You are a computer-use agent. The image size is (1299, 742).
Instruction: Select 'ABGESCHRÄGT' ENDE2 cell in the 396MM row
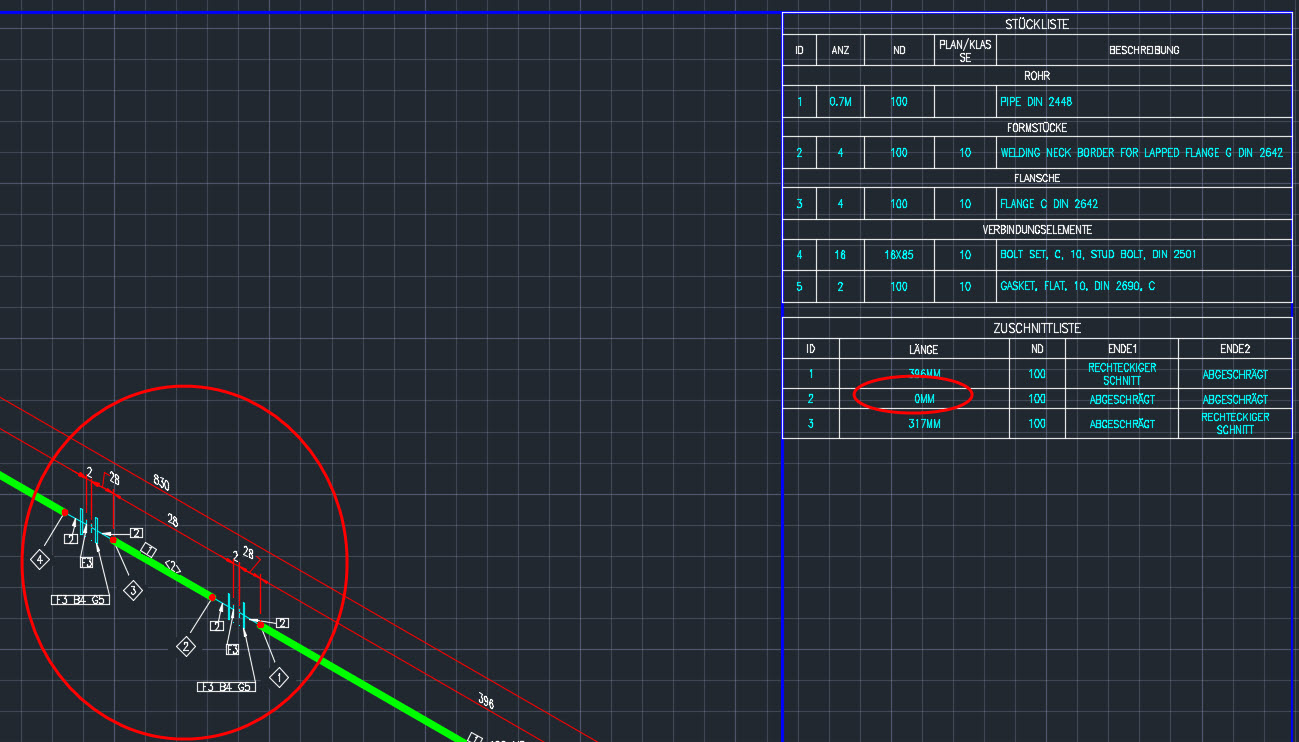click(1235, 374)
